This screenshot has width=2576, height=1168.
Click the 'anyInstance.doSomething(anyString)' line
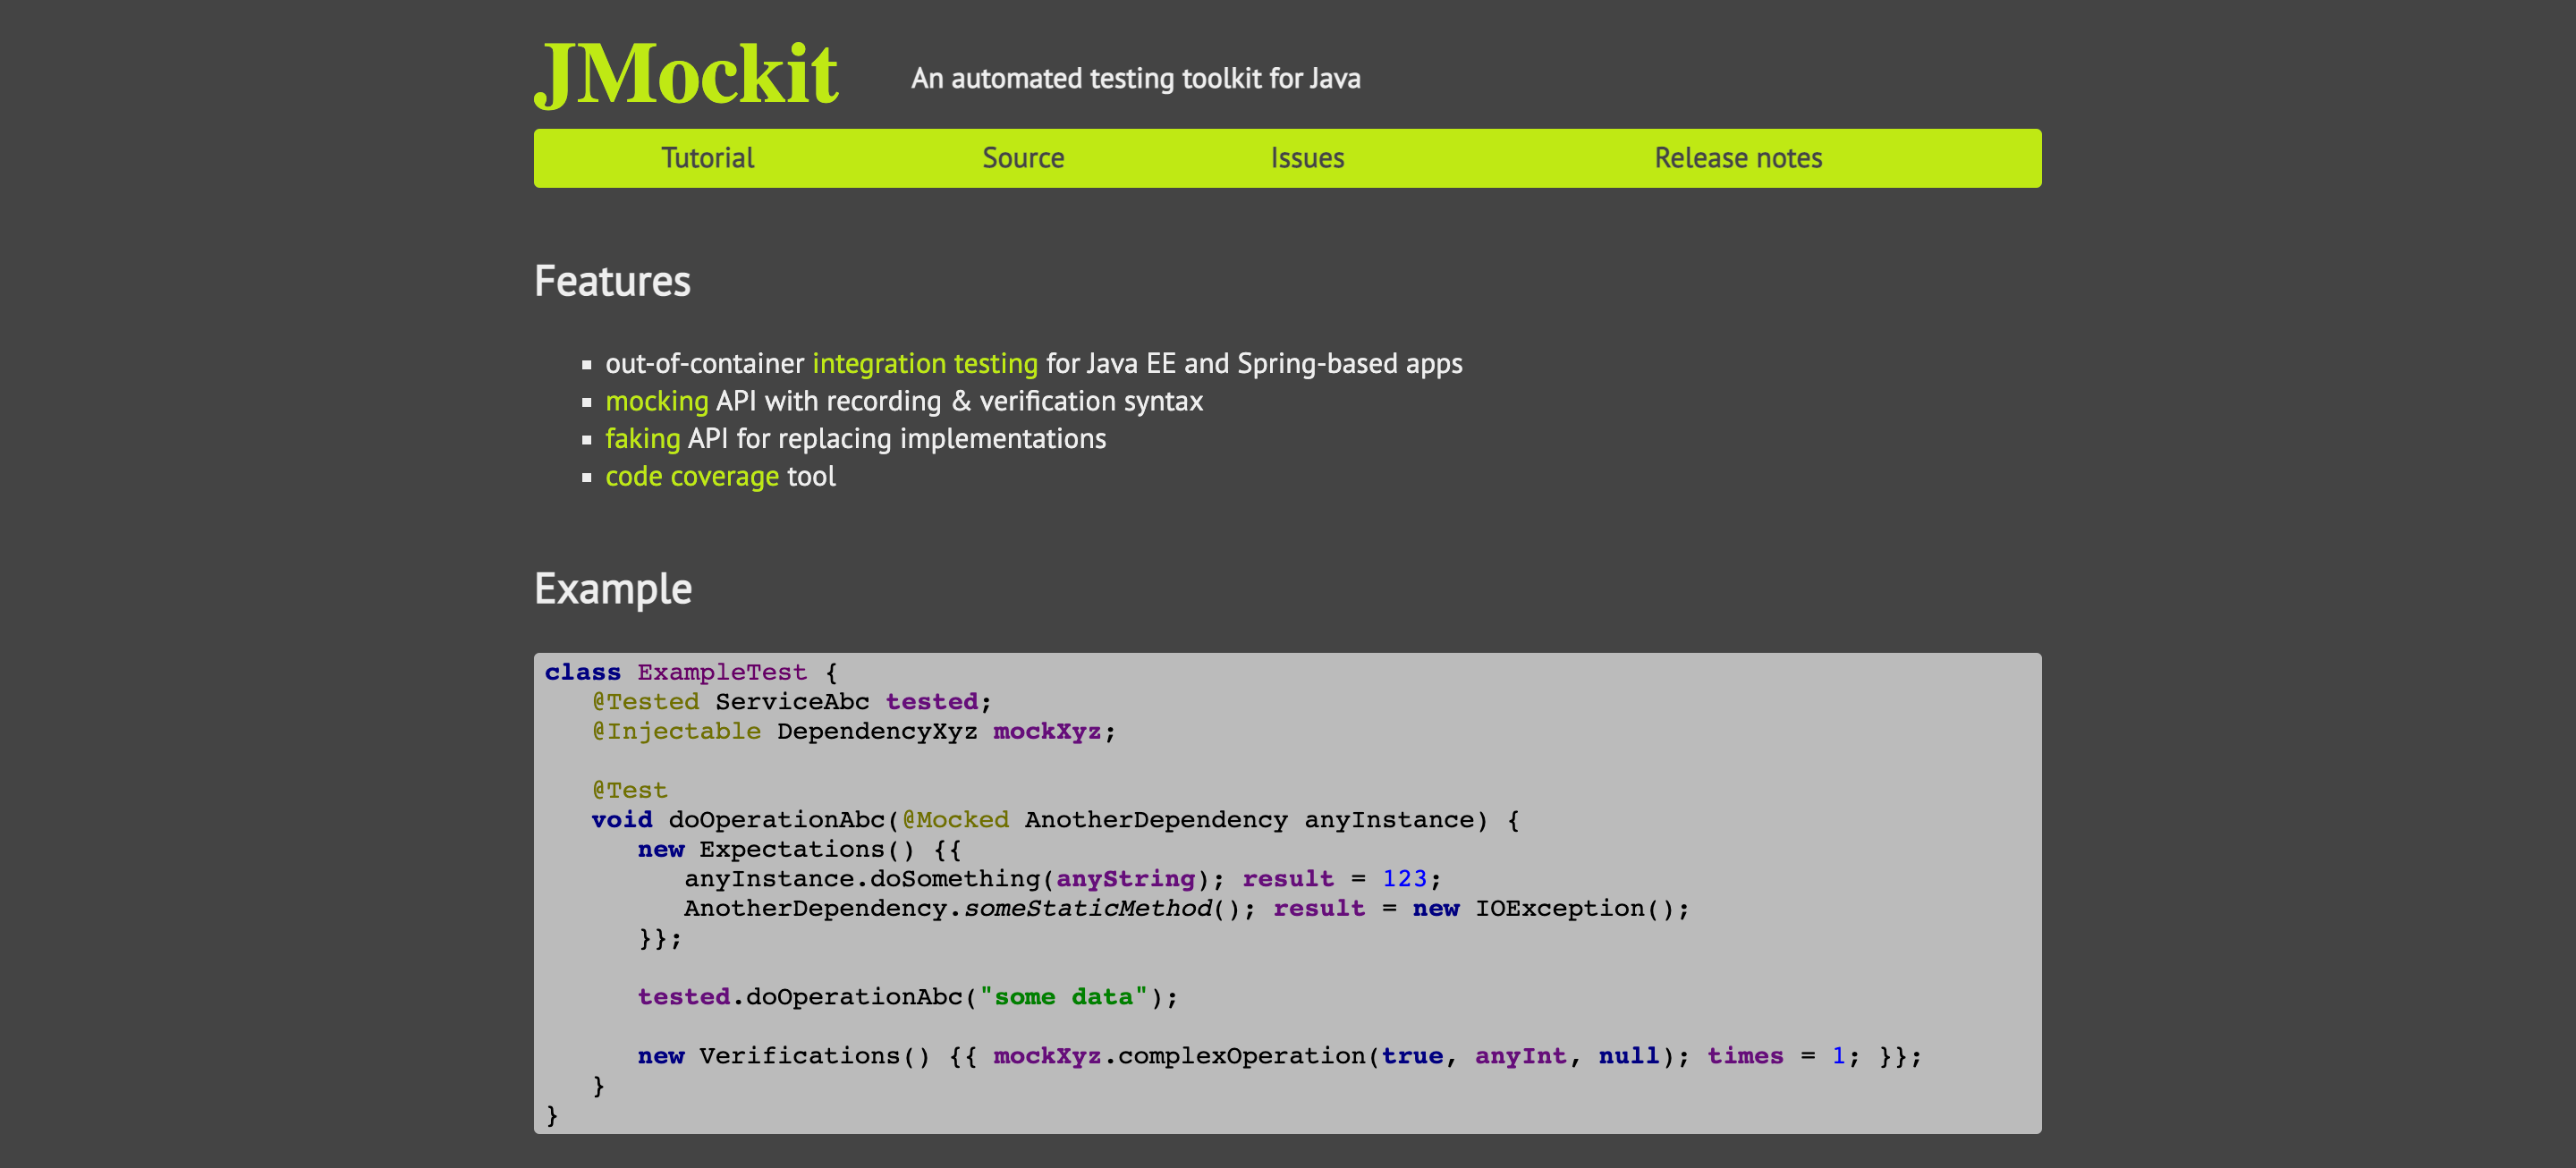[x=1063, y=879]
